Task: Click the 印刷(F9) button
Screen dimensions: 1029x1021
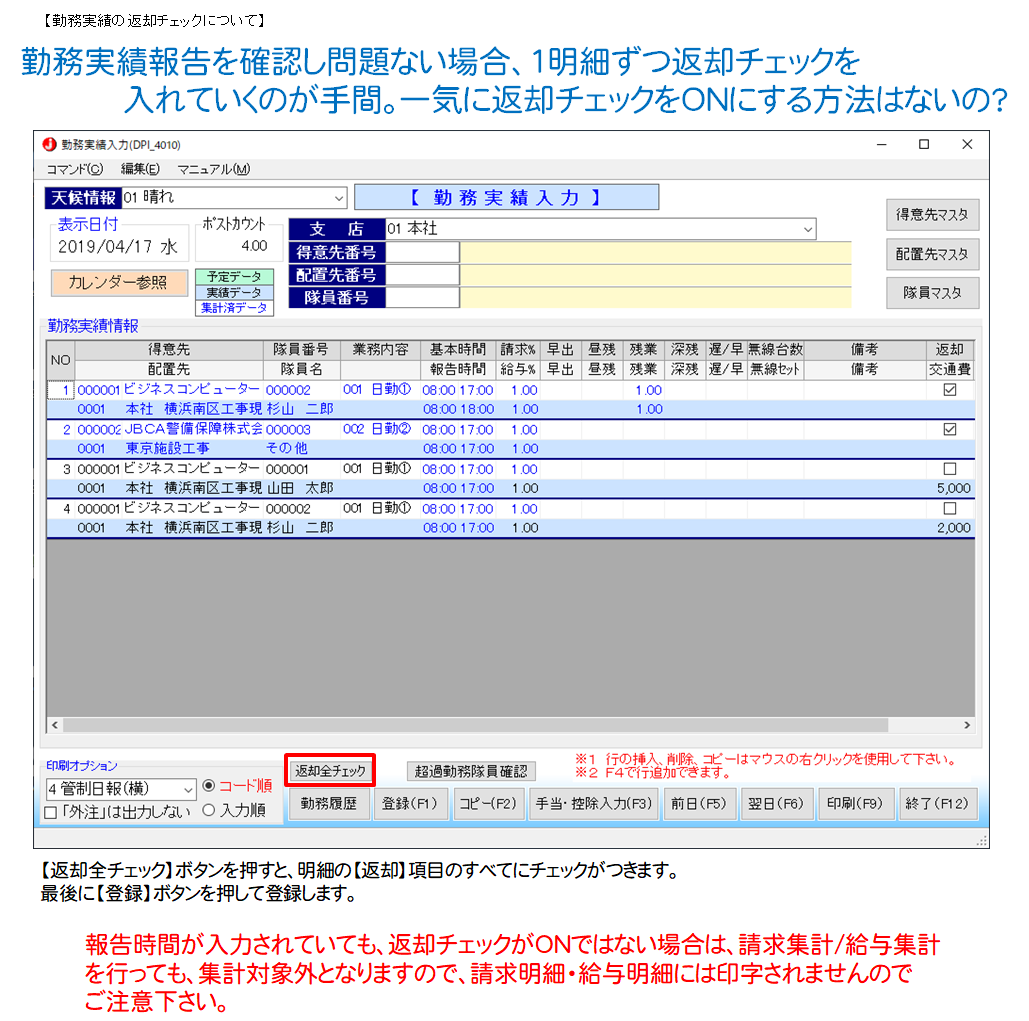Action: click(x=855, y=804)
